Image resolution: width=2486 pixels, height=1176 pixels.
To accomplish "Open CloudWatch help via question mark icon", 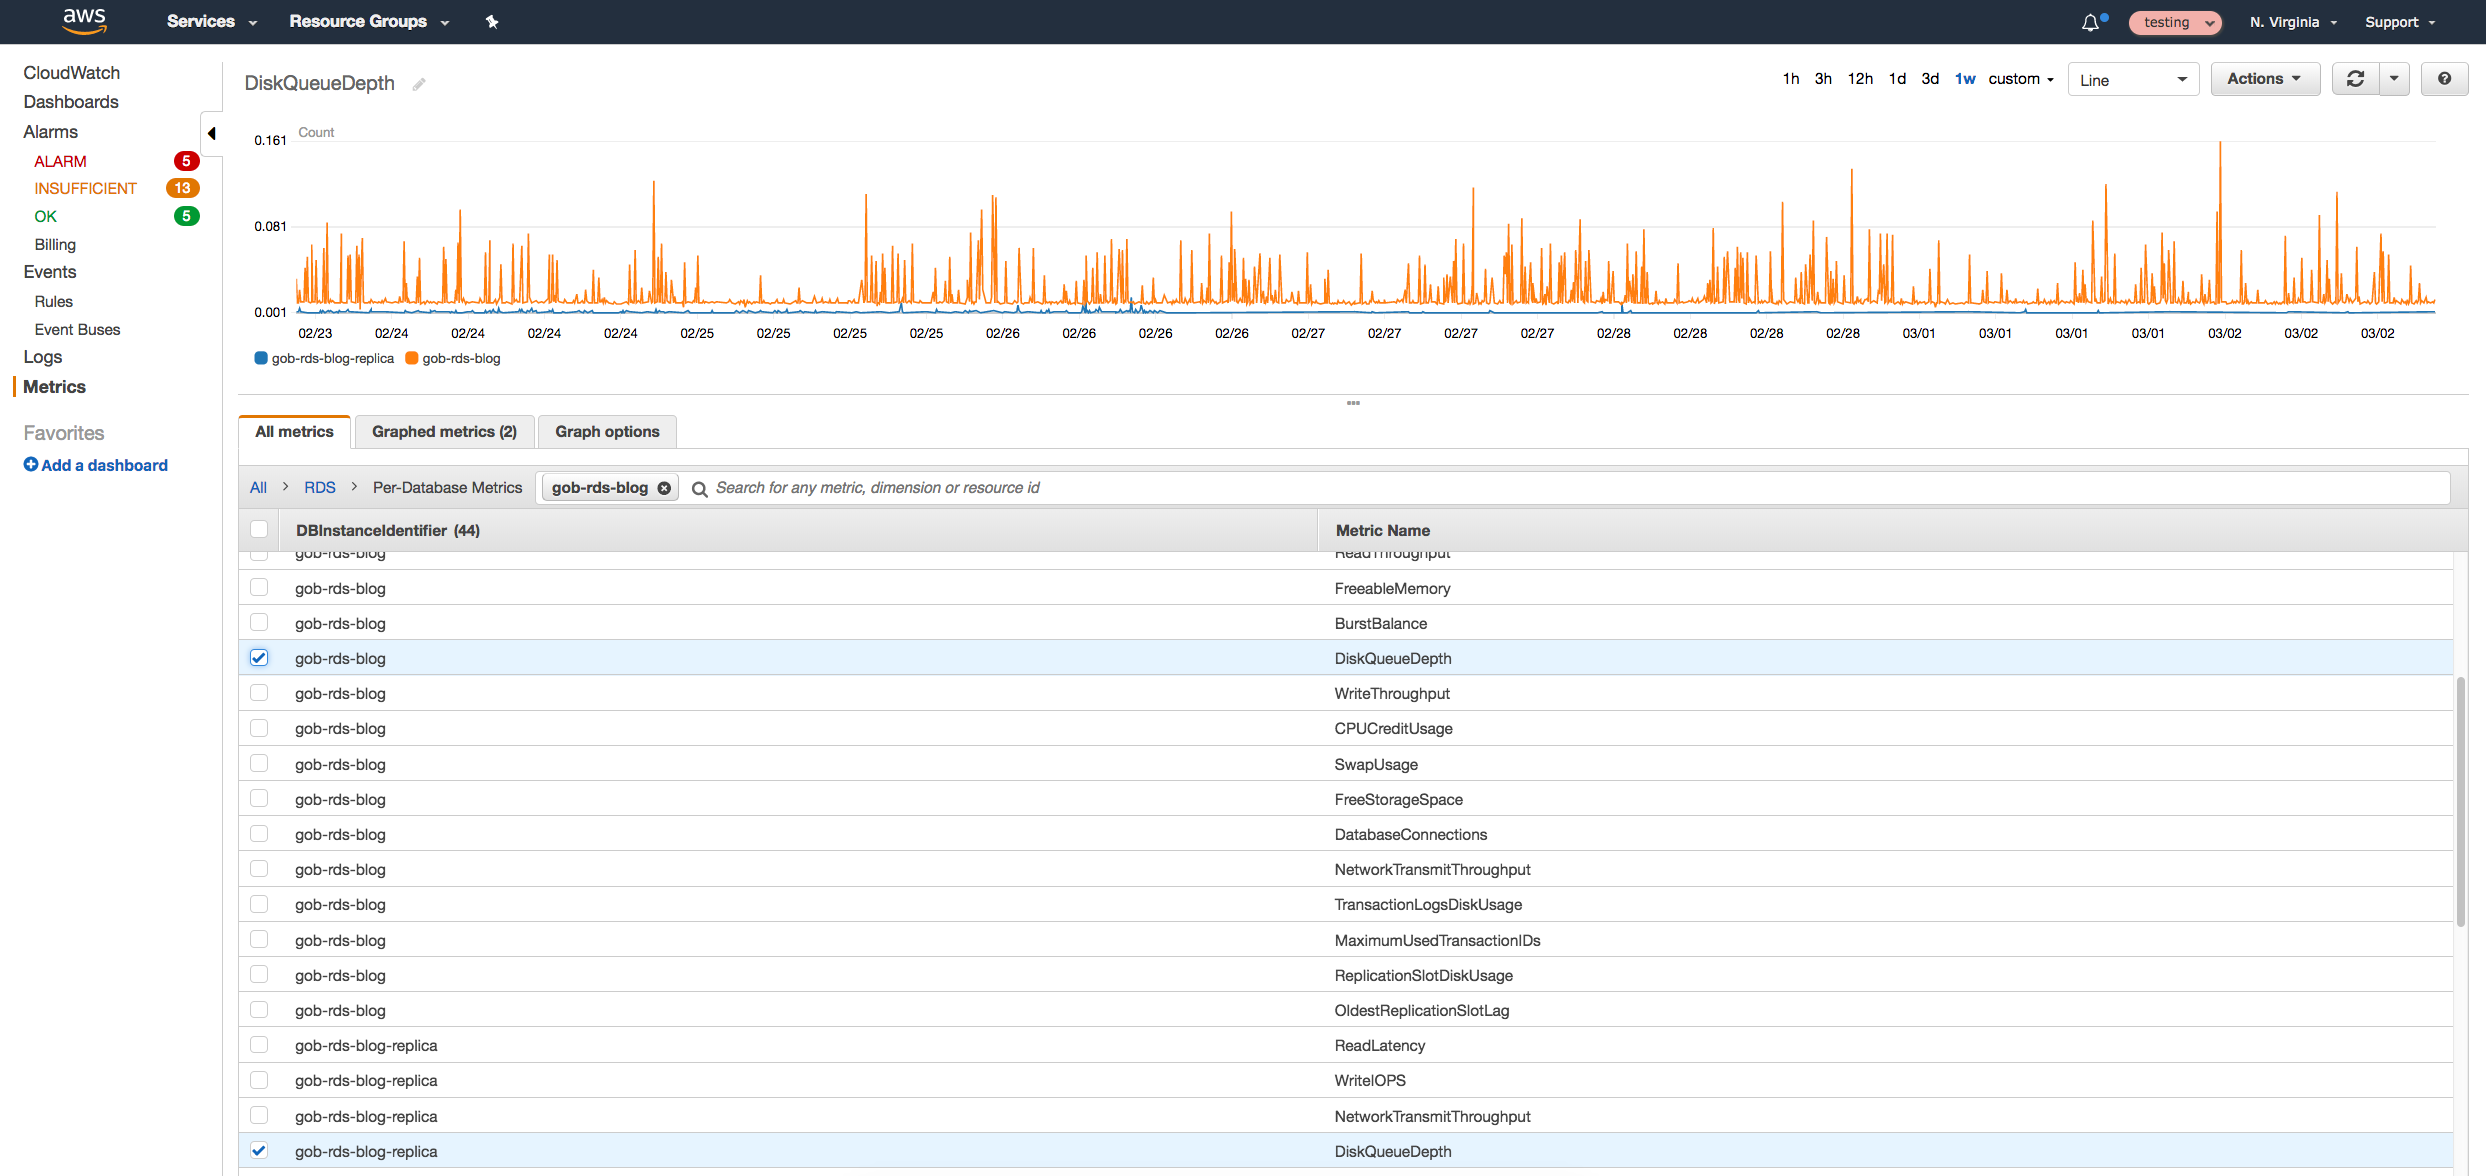I will pyautogui.click(x=2444, y=78).
